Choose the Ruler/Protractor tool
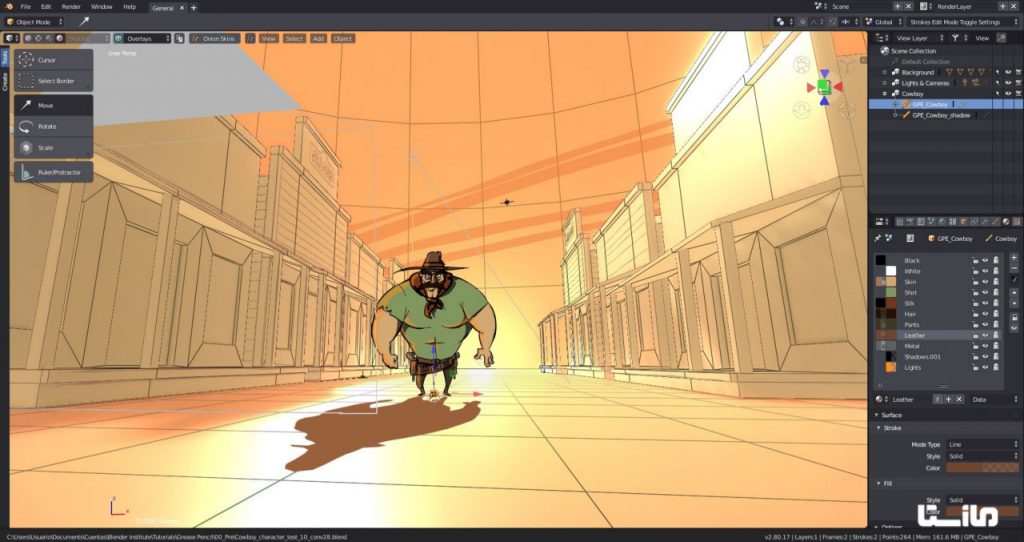The image size is (1024, 542). tap(53, 172)
